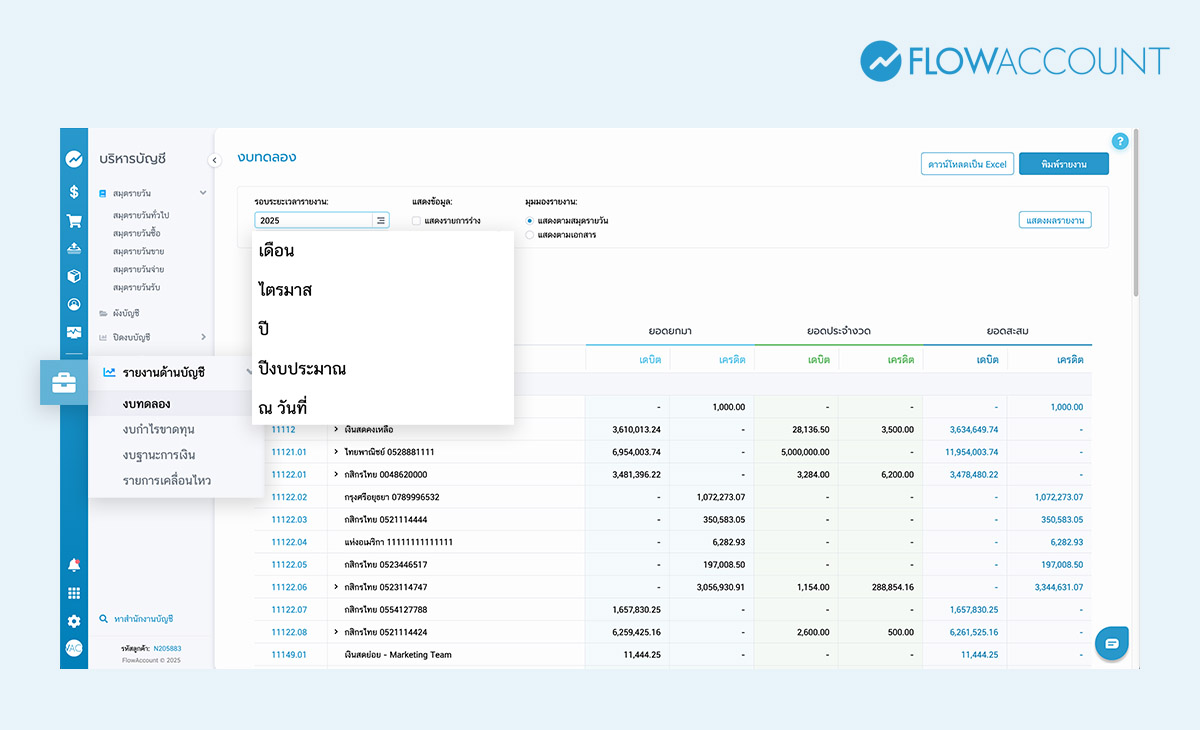Open the briefcase accounting management icon
This screenshot has width=1200, height=730.
[x=63, y=382]
